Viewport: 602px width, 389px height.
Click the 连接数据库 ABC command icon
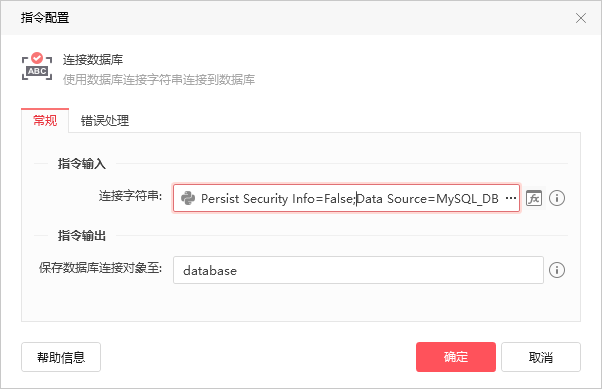(37, 67)
